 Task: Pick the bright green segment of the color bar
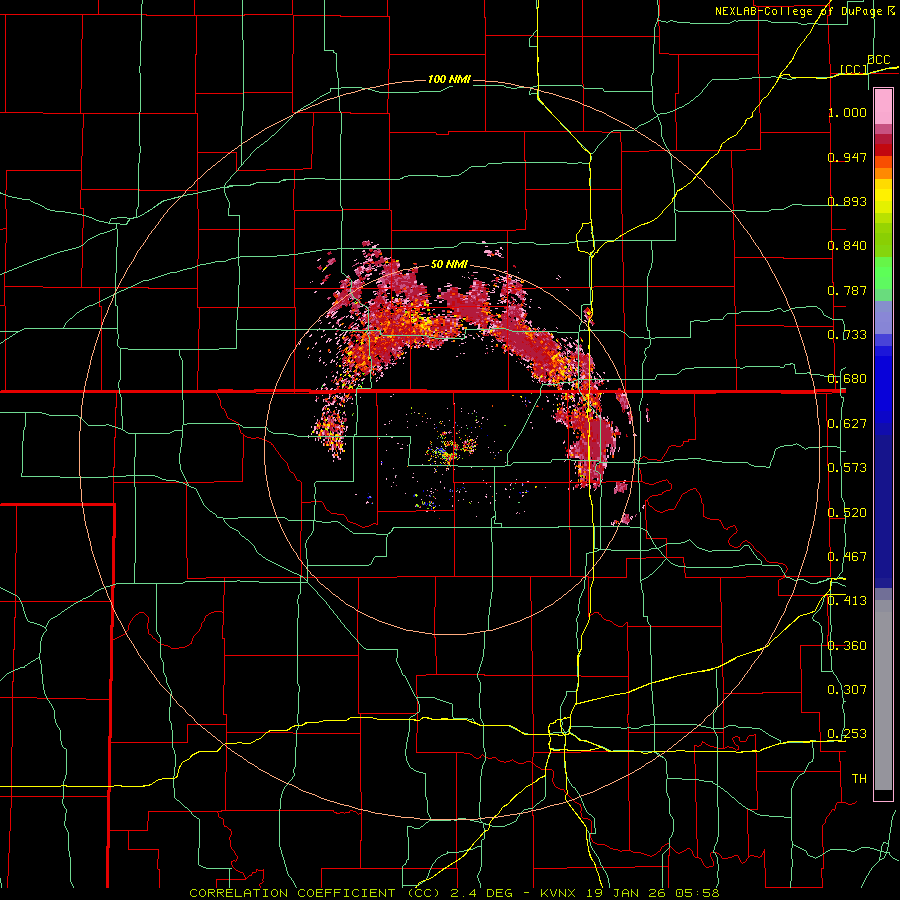pyautogui.click(x=883, y=274)
